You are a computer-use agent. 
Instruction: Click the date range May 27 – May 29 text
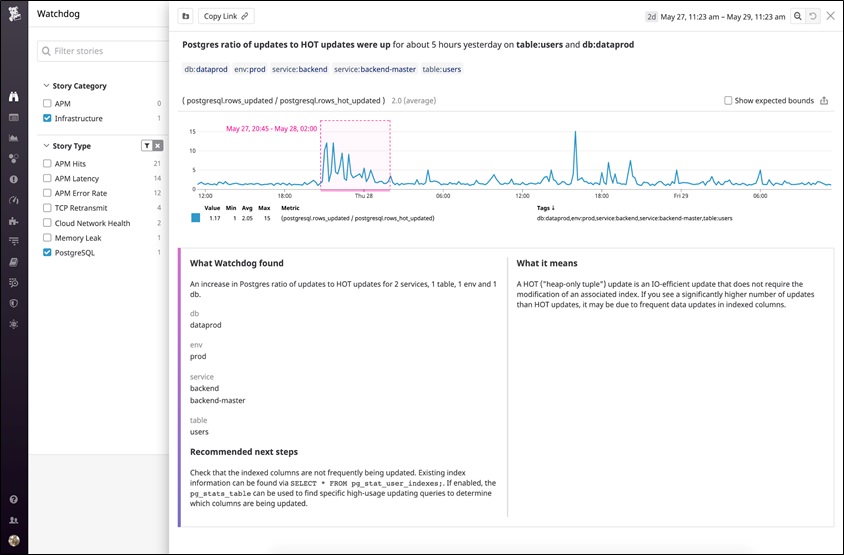(722, 17)
